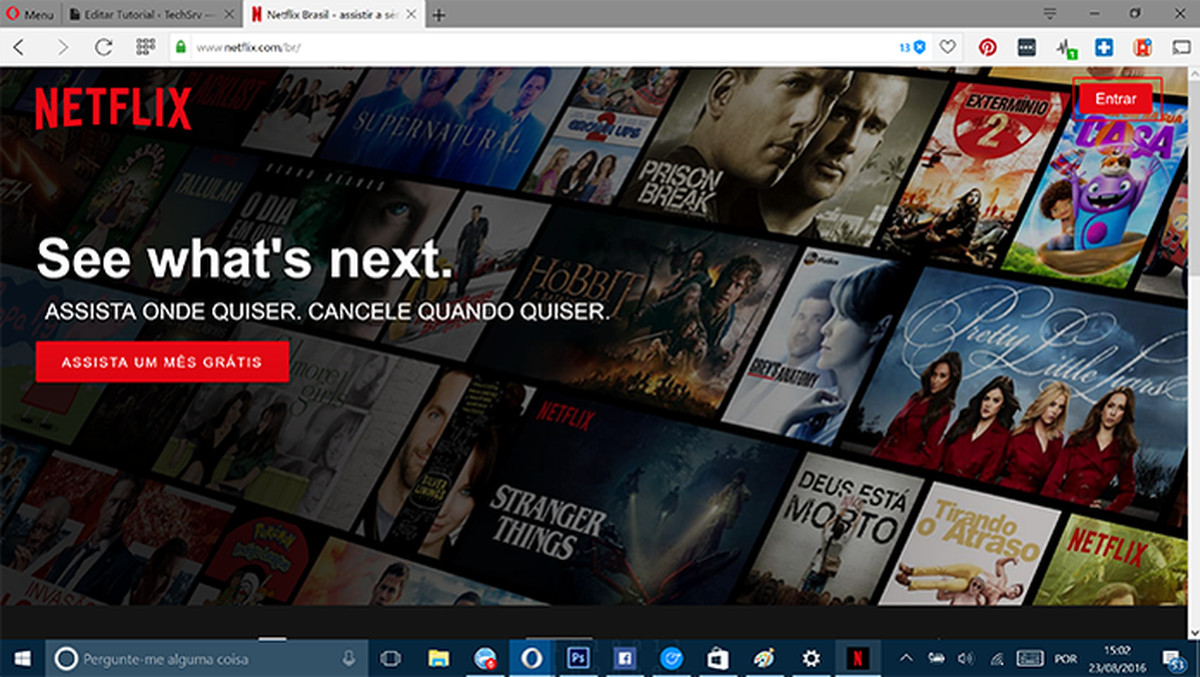
Task: Click ASSISTA UM MÊS GRÁTIS
Action: click(163, 362)
